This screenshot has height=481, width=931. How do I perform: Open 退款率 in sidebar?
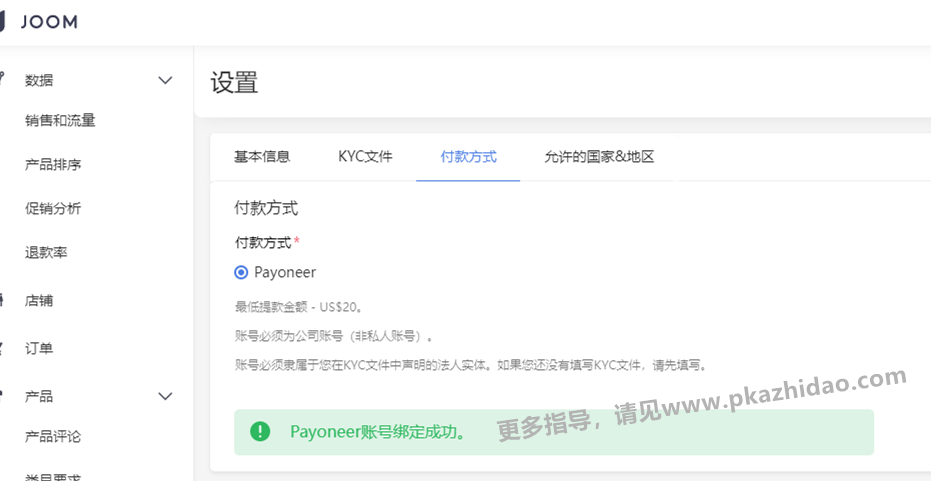click(x=46, y=252)
